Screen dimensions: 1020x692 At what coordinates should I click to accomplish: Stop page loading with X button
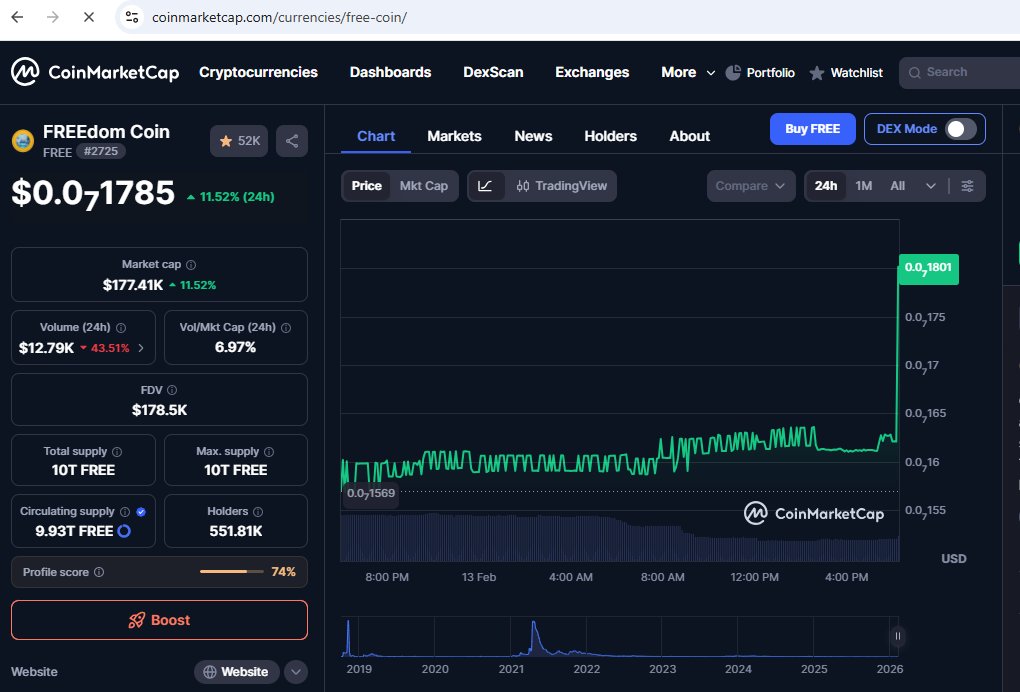tap(89, 17)
